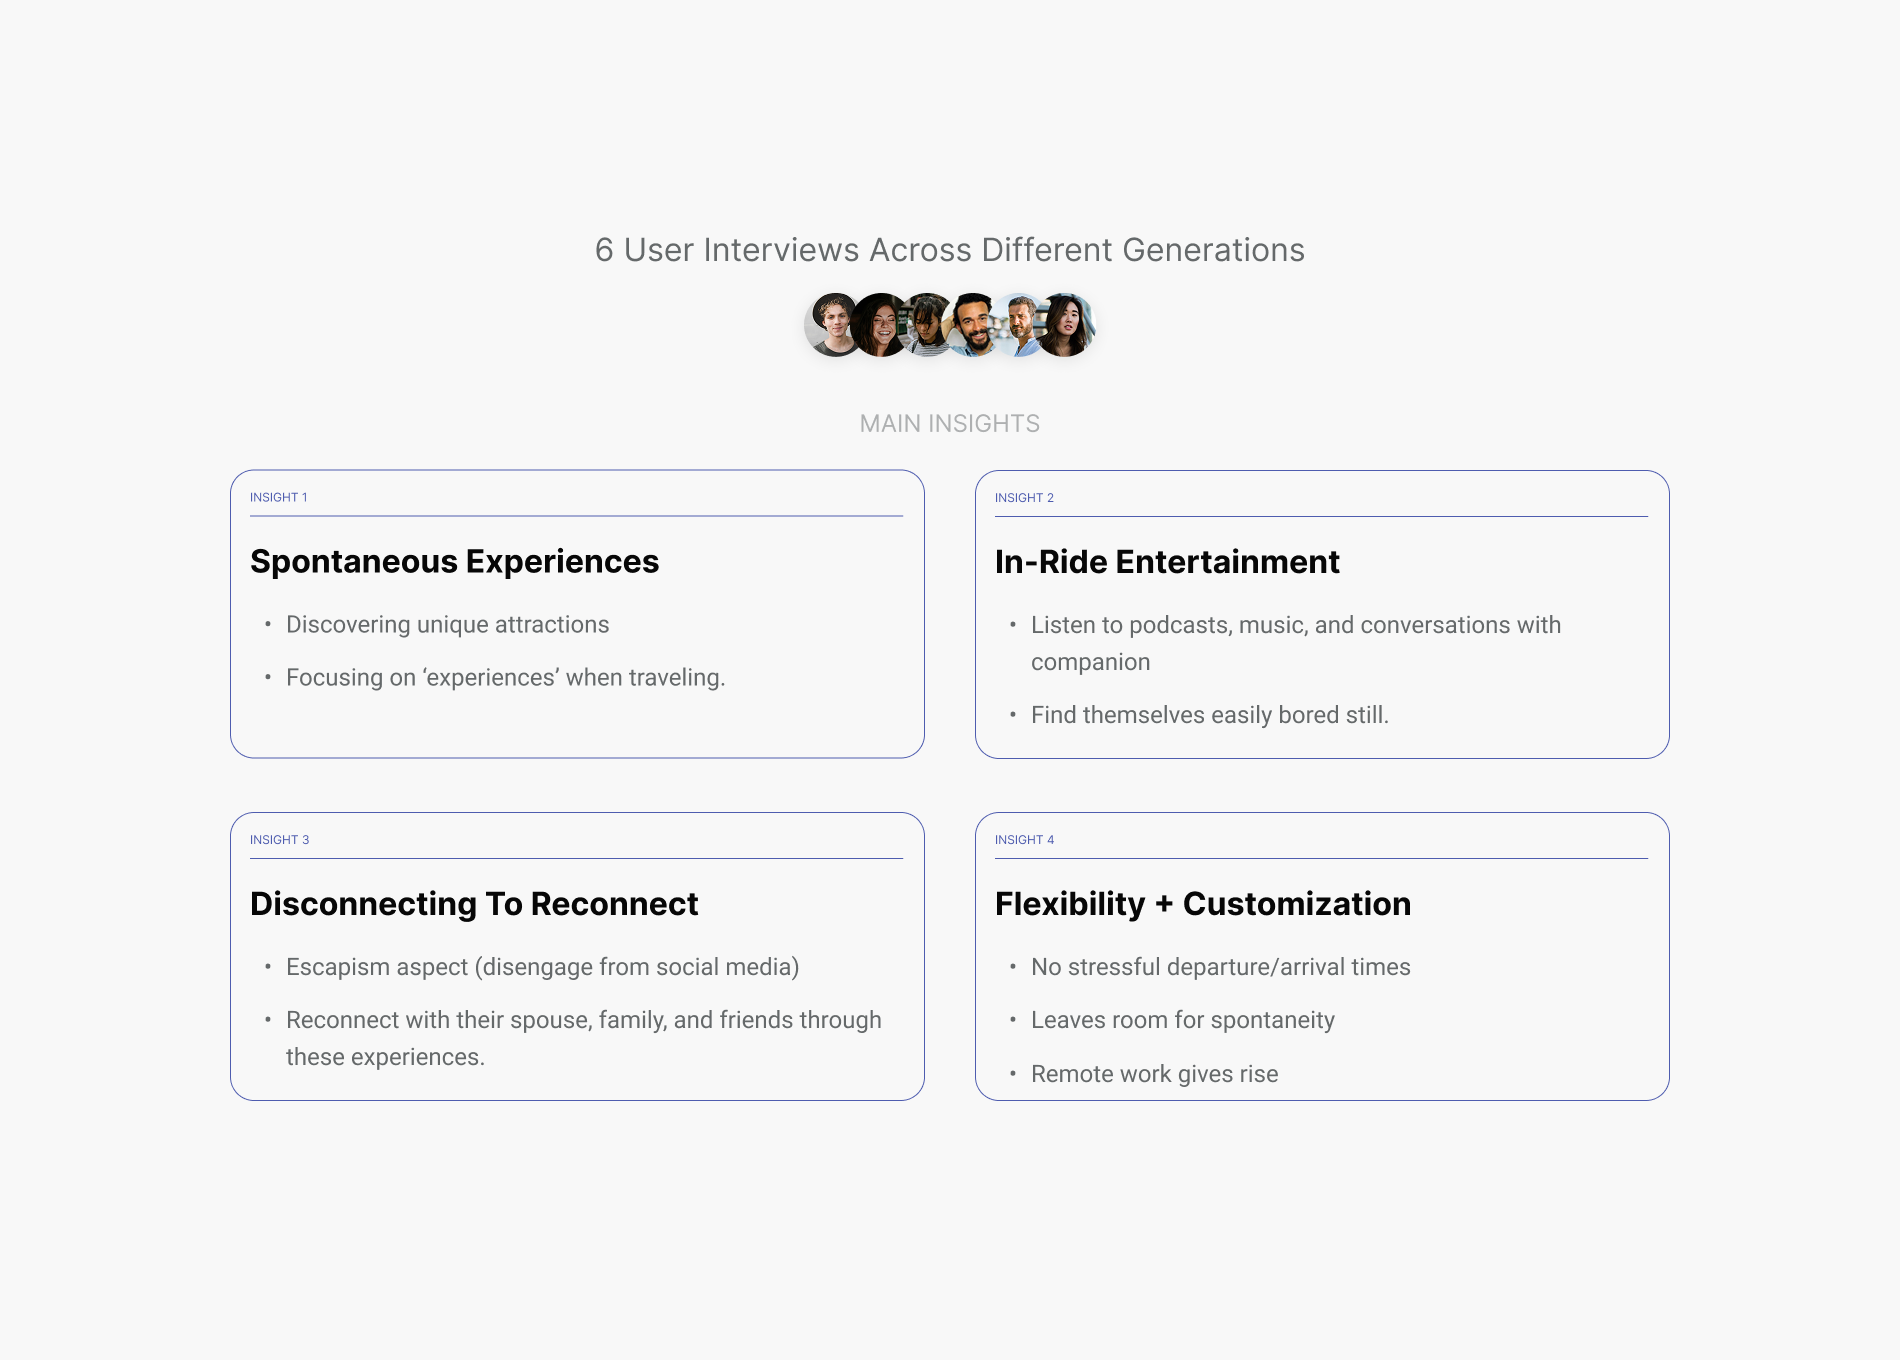Image resolution: width=1900 pixels, height=1360 pixels.
Task: Select the MAIN INSIGHTS section label
Action: click(949, 424)
